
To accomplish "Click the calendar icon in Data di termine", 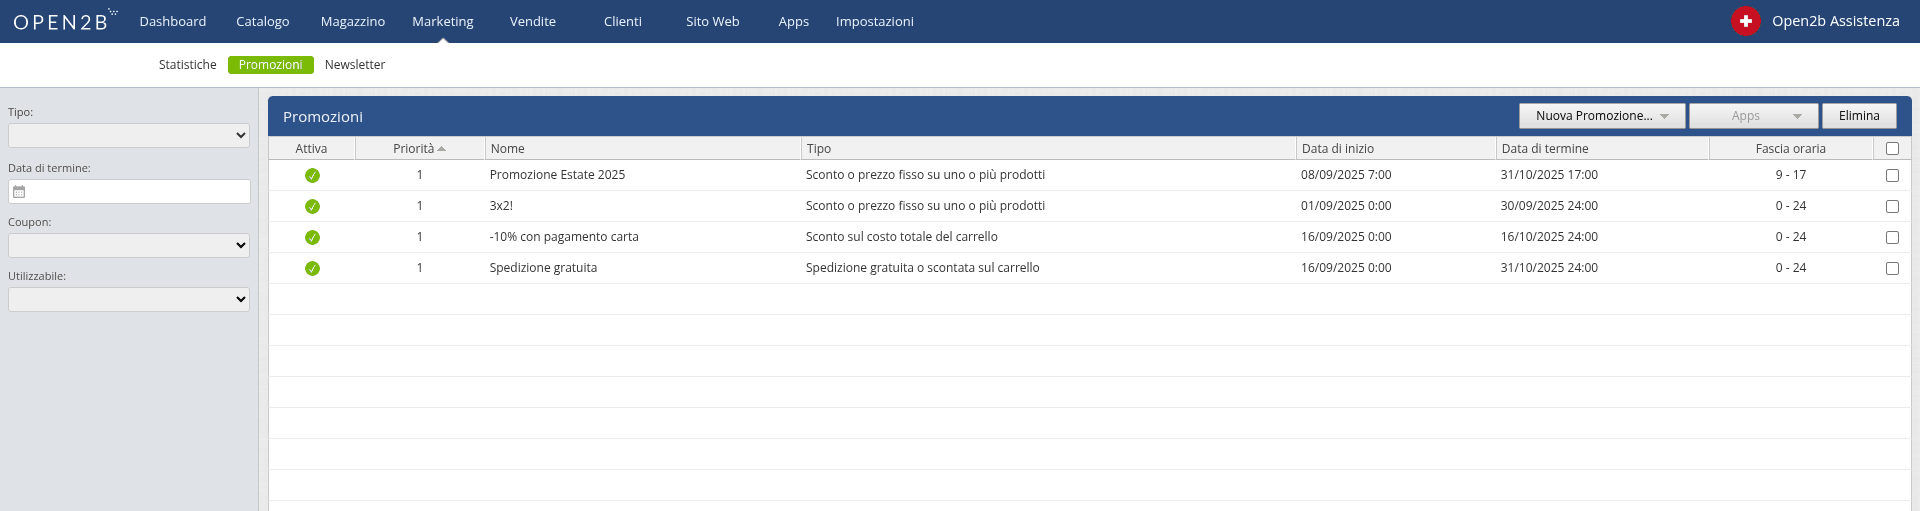I will 19,192.
